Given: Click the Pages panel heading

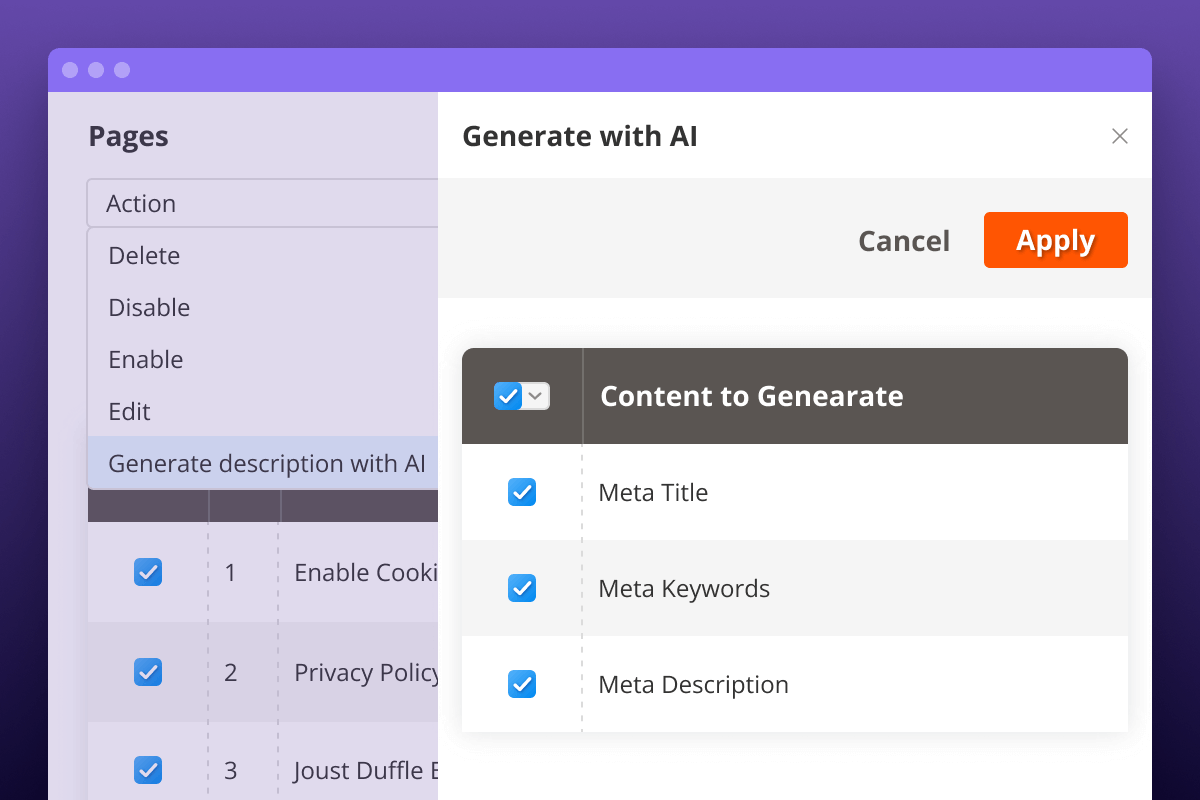Looking at the screenshot, I should 128,136.
